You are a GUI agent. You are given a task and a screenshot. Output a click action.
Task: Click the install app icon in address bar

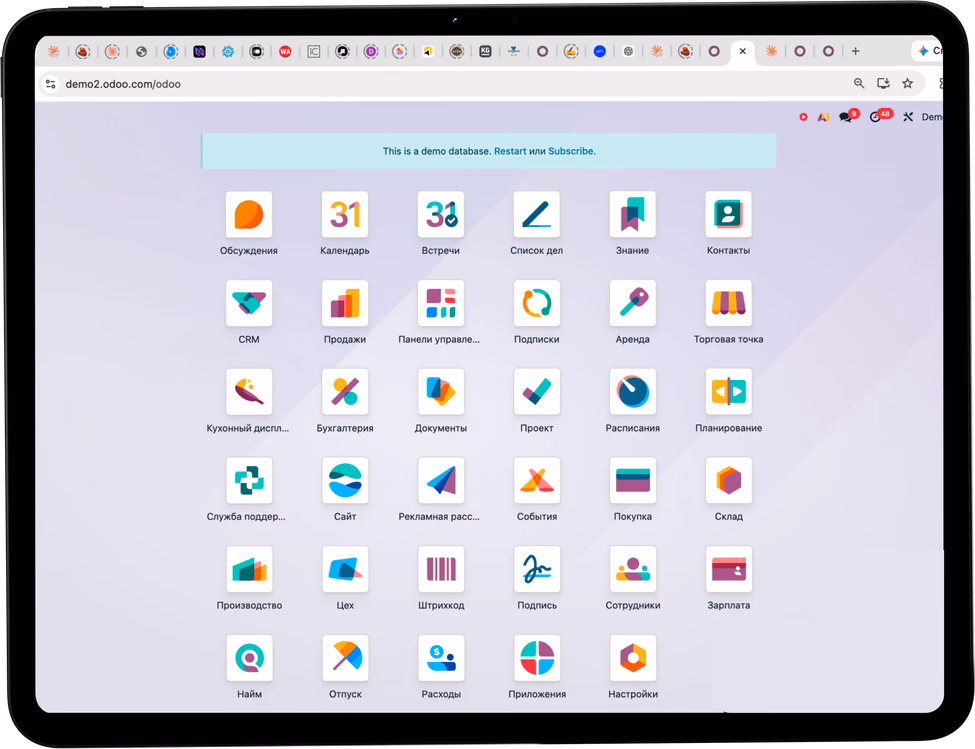click(883, 83)
